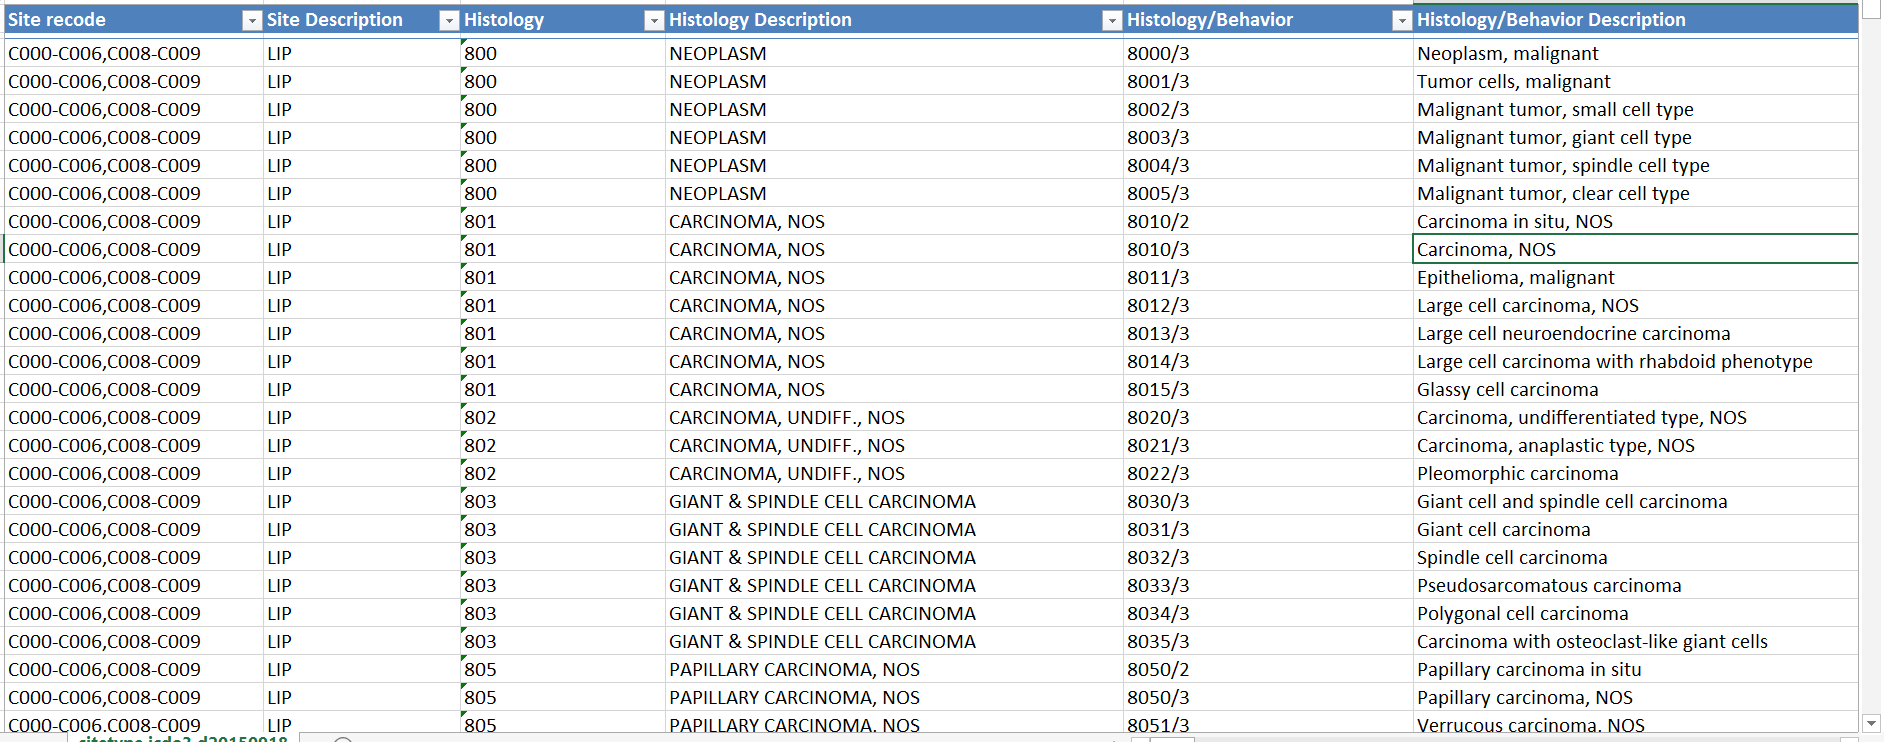Screen dimensions: 1884x742
Task: Select cell '8003/3'
Action: 1268,137
